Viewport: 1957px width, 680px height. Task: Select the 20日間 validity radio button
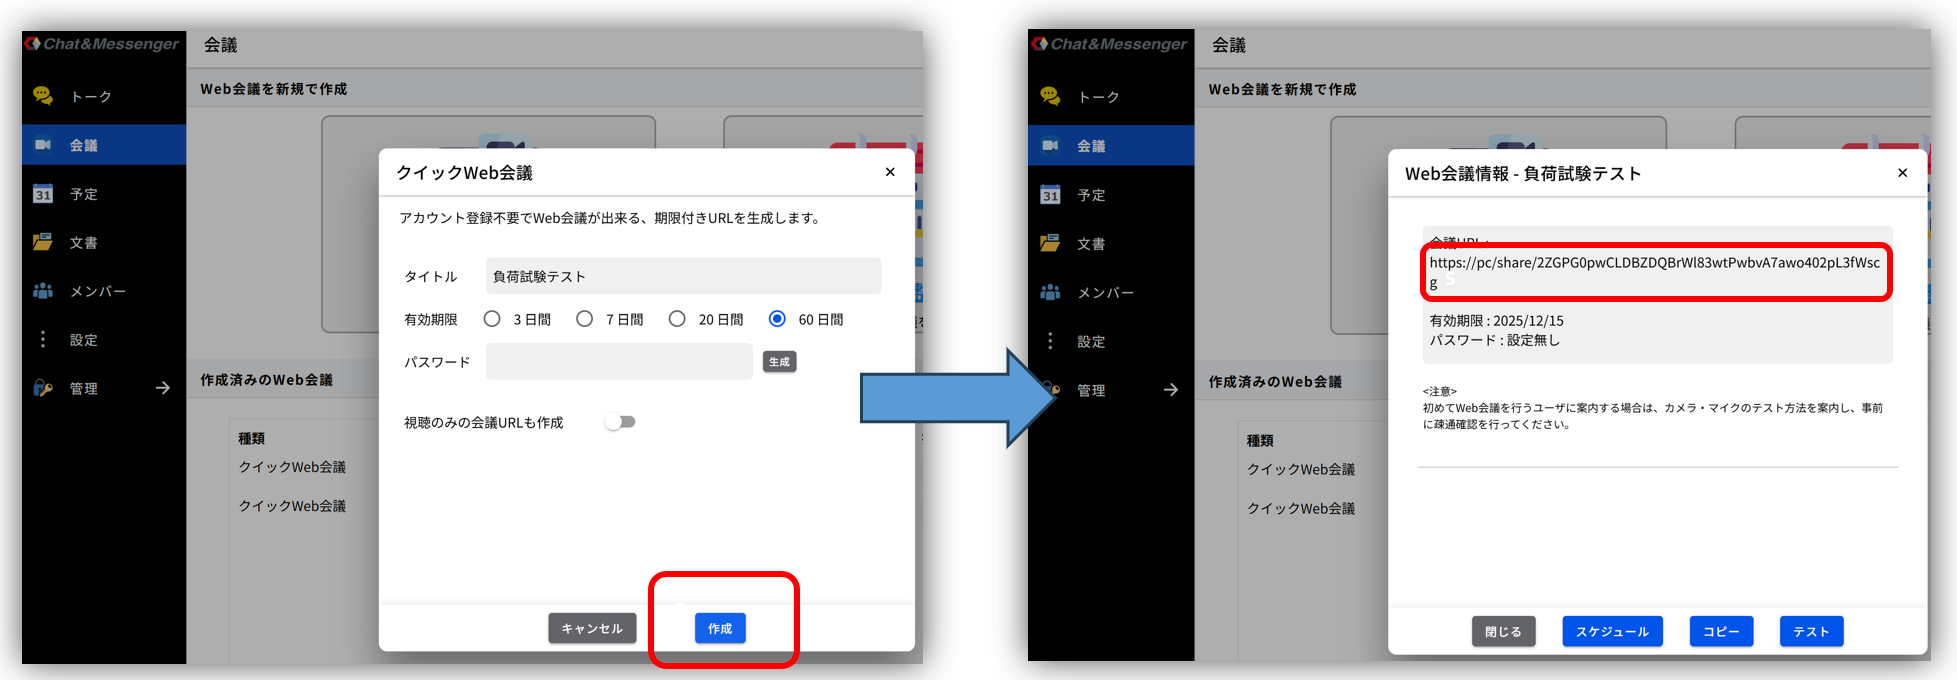677,319
